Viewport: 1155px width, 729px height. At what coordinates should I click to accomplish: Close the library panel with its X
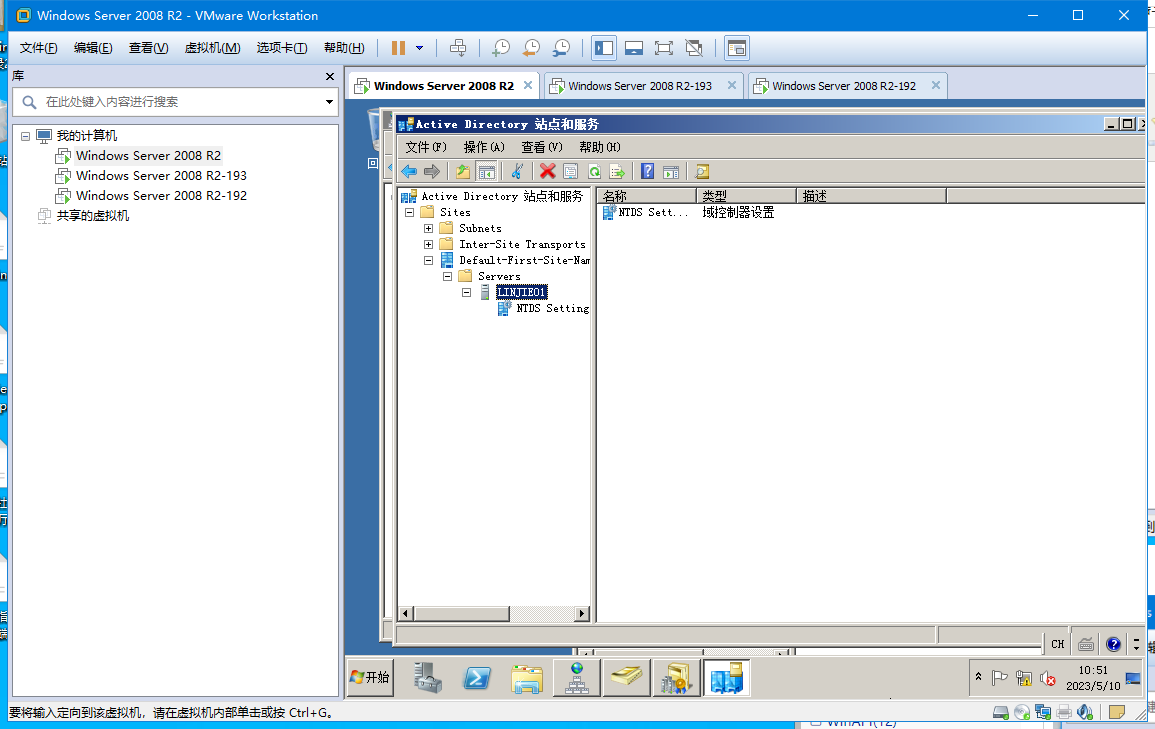click(330, 77)
